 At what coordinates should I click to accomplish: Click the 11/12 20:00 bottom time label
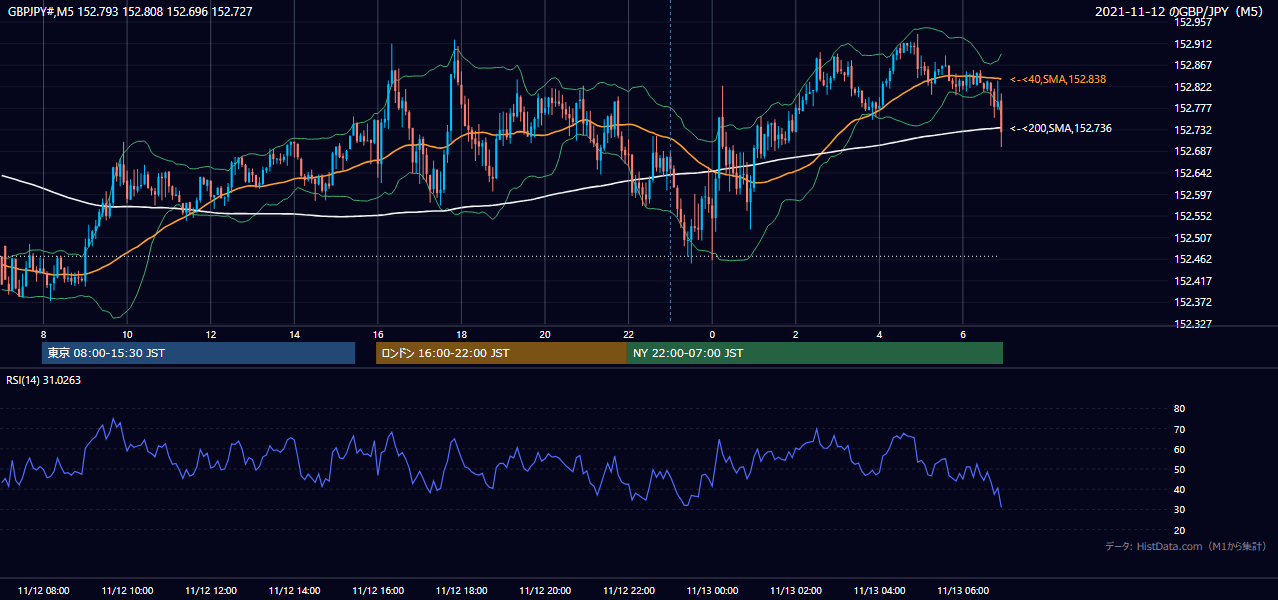545,591
